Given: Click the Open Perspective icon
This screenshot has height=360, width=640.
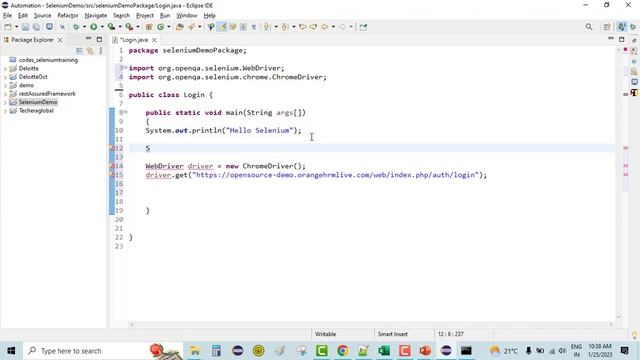Looking at the screenshot, I should [x=607, y=27].
